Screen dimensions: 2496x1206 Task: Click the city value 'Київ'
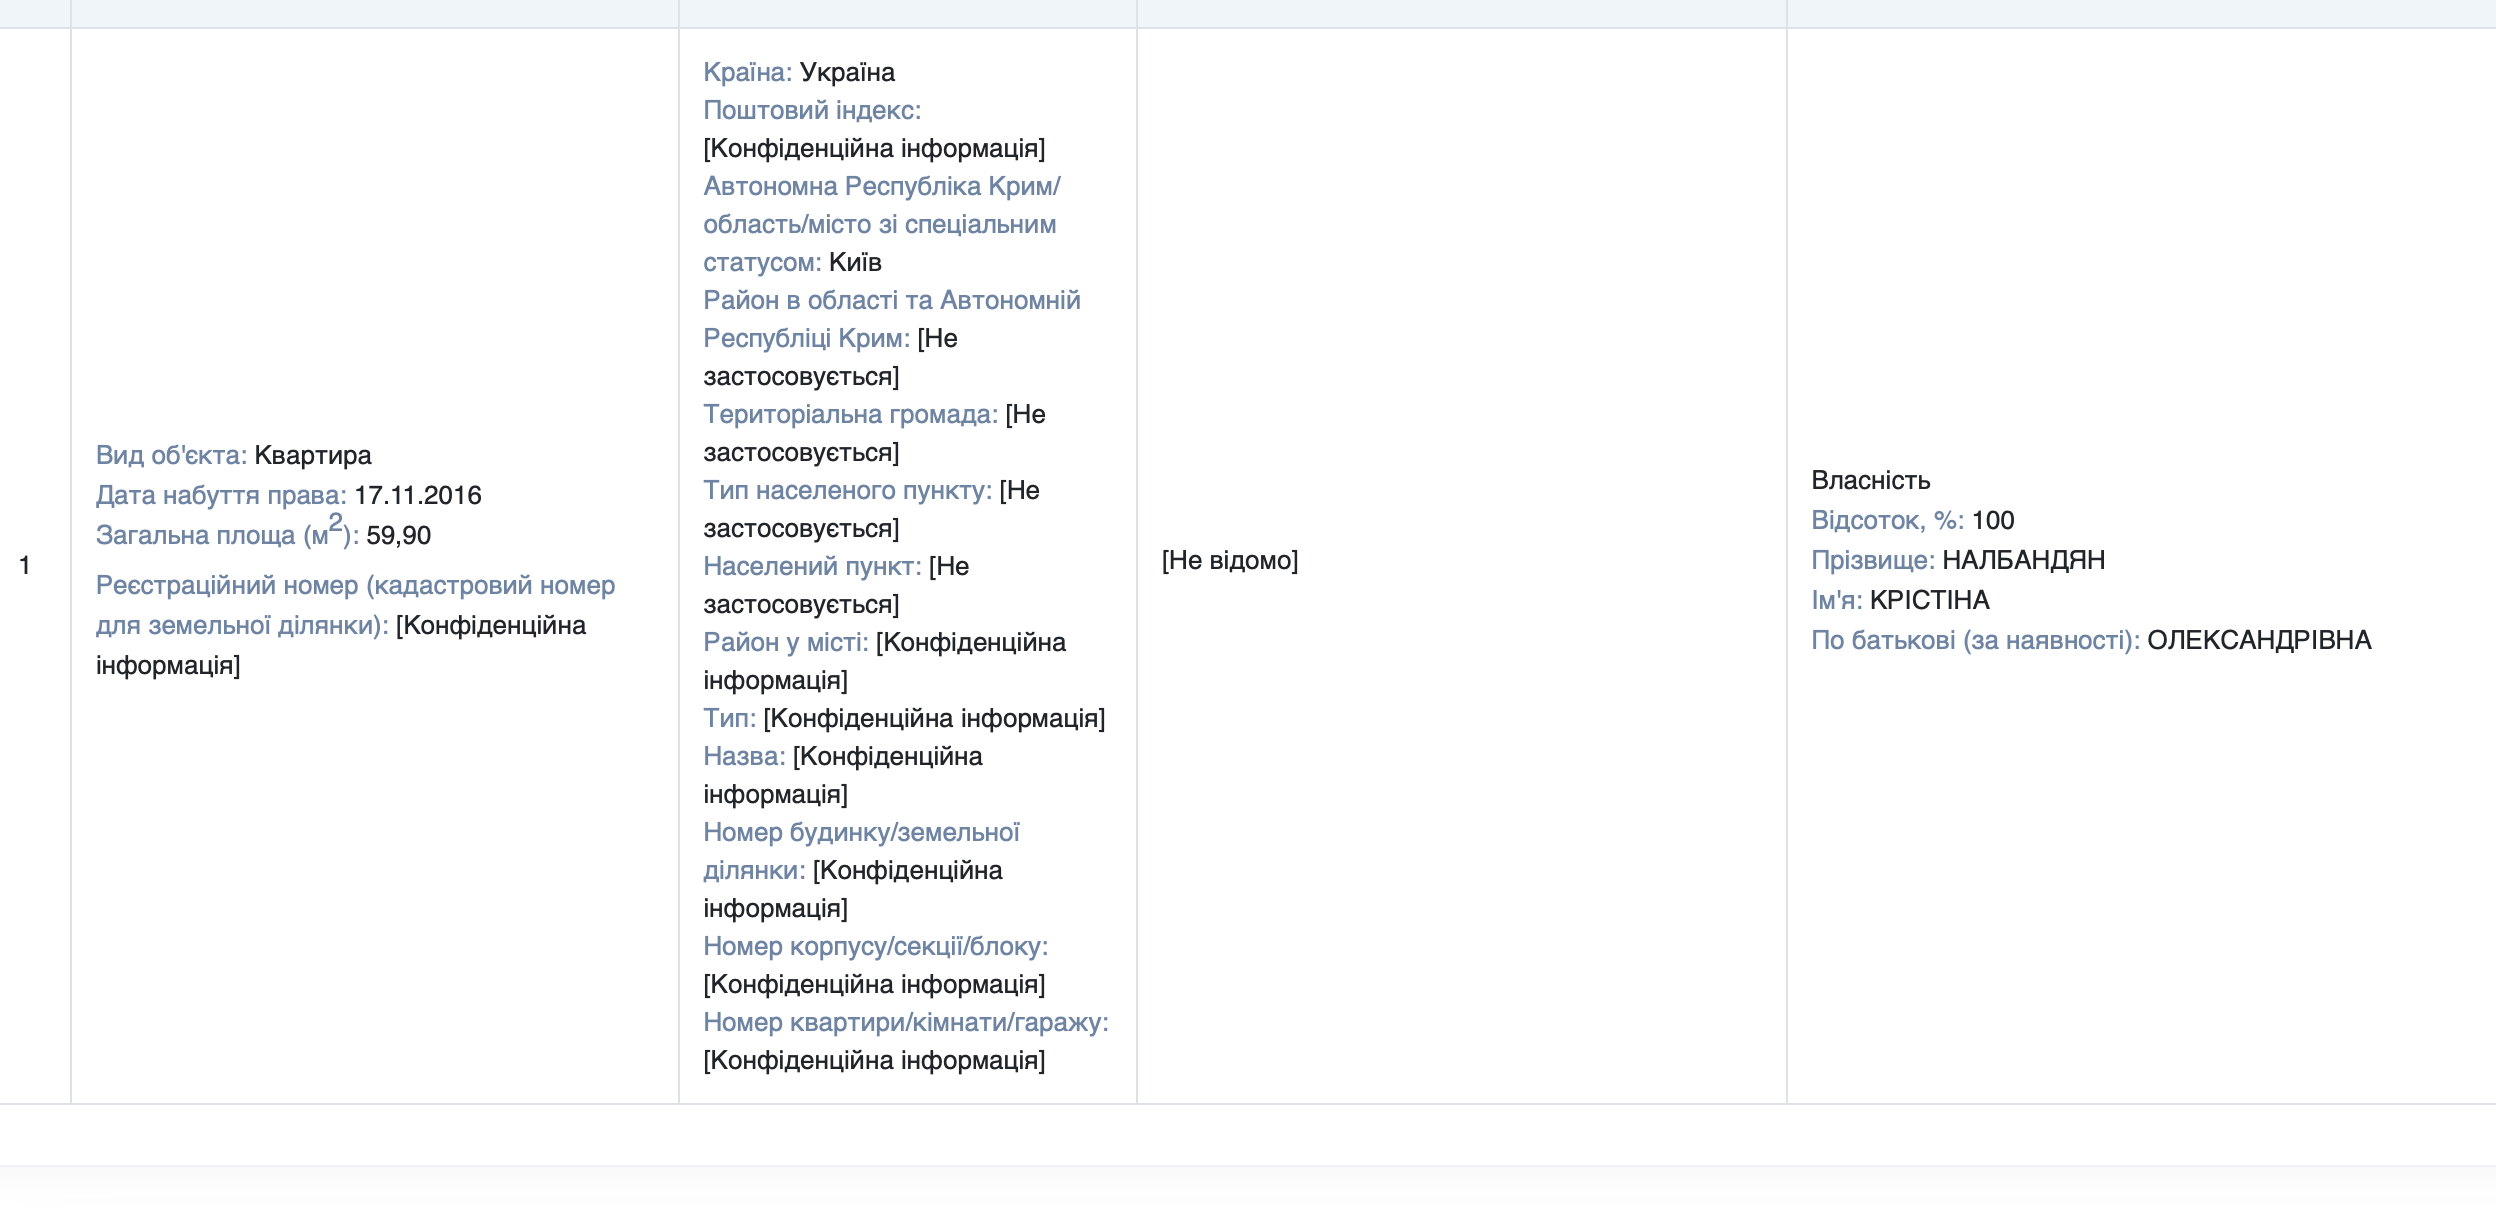[x=855, y=262]
